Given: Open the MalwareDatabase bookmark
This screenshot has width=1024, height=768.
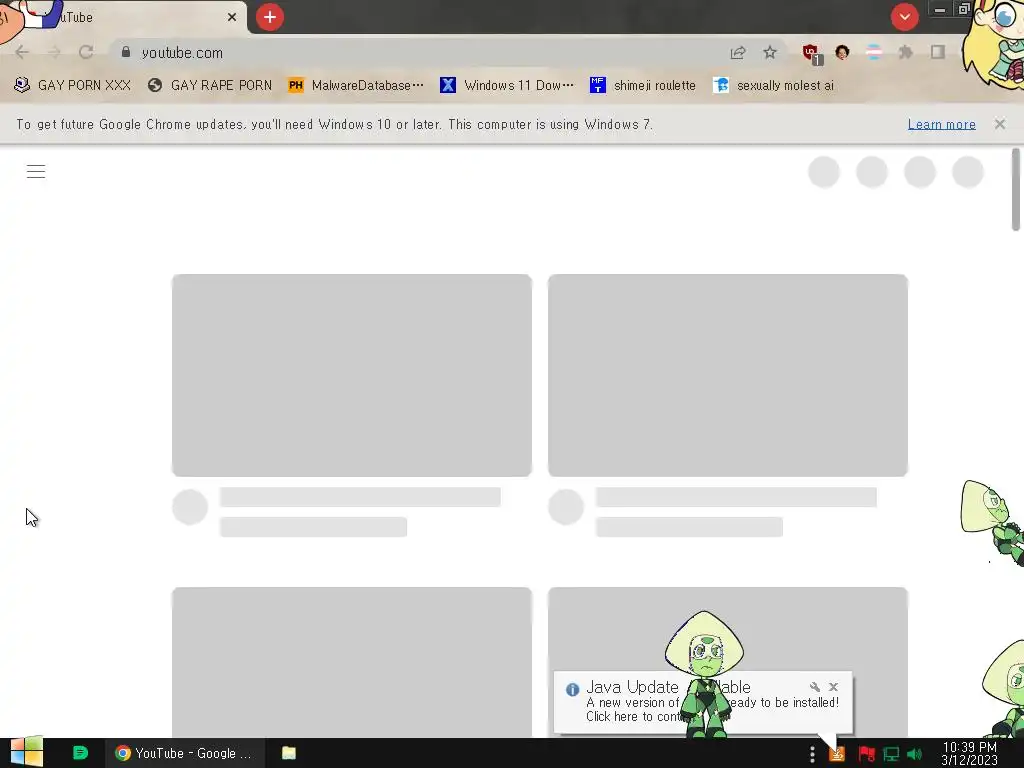Looking at the screenshot, I should [356, 86].
